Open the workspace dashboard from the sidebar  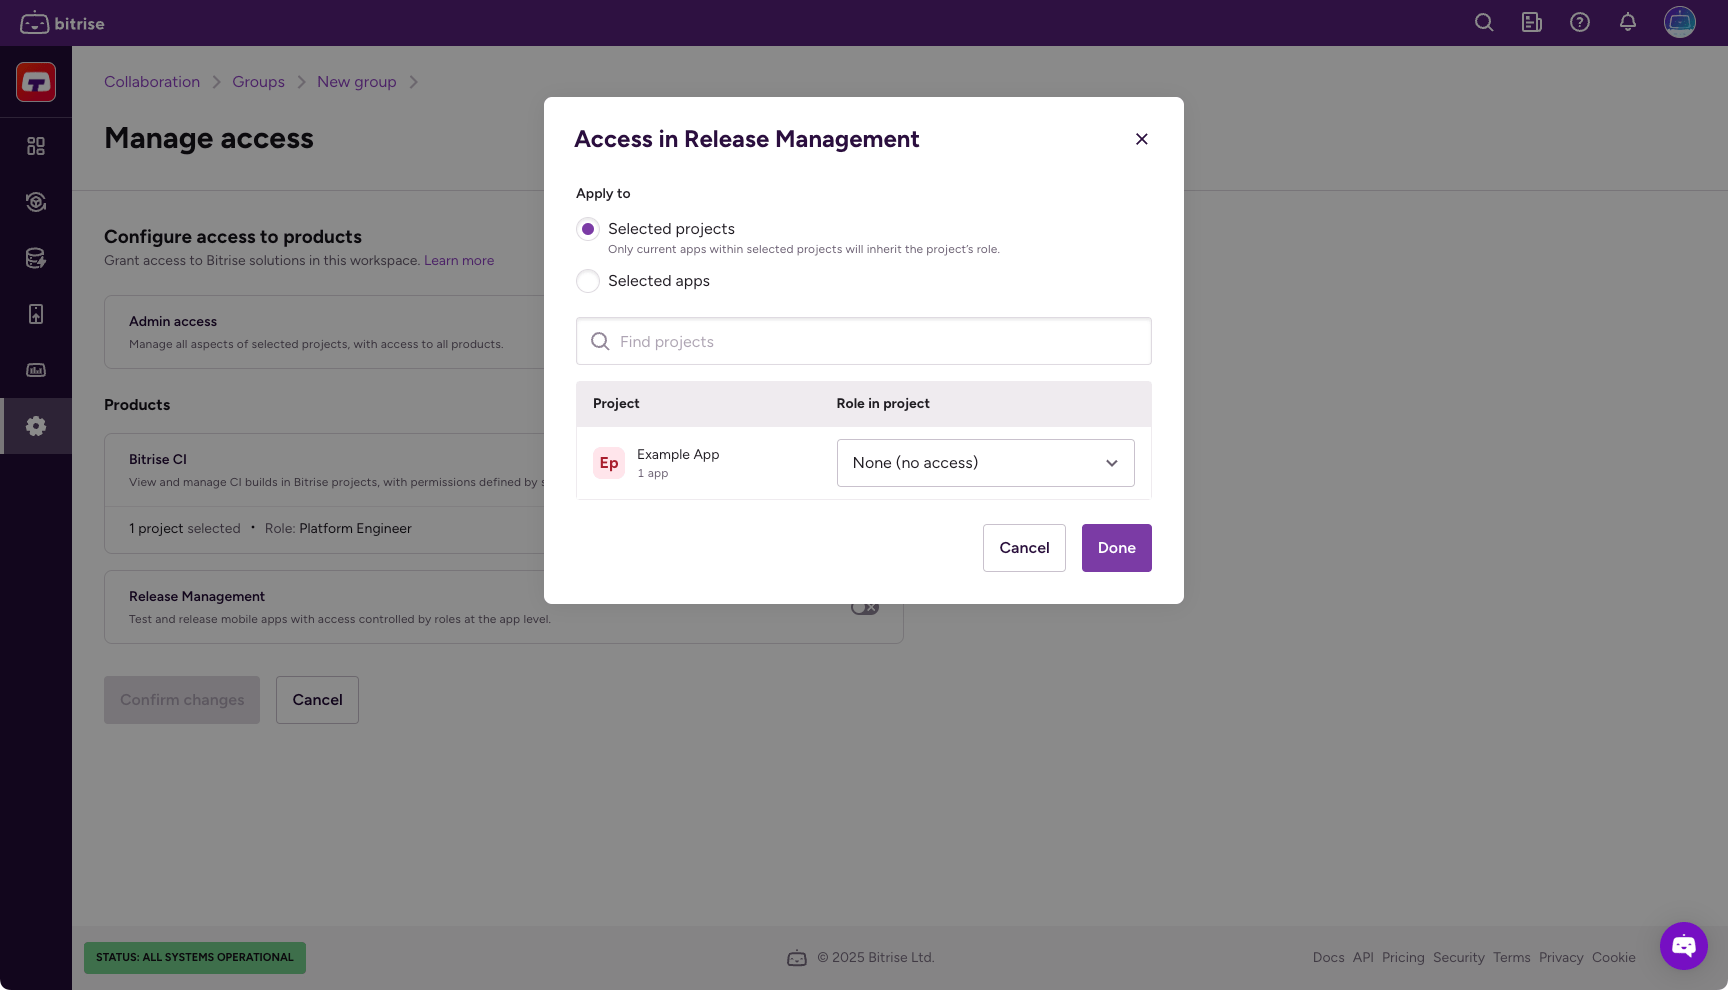click(36, 146)
